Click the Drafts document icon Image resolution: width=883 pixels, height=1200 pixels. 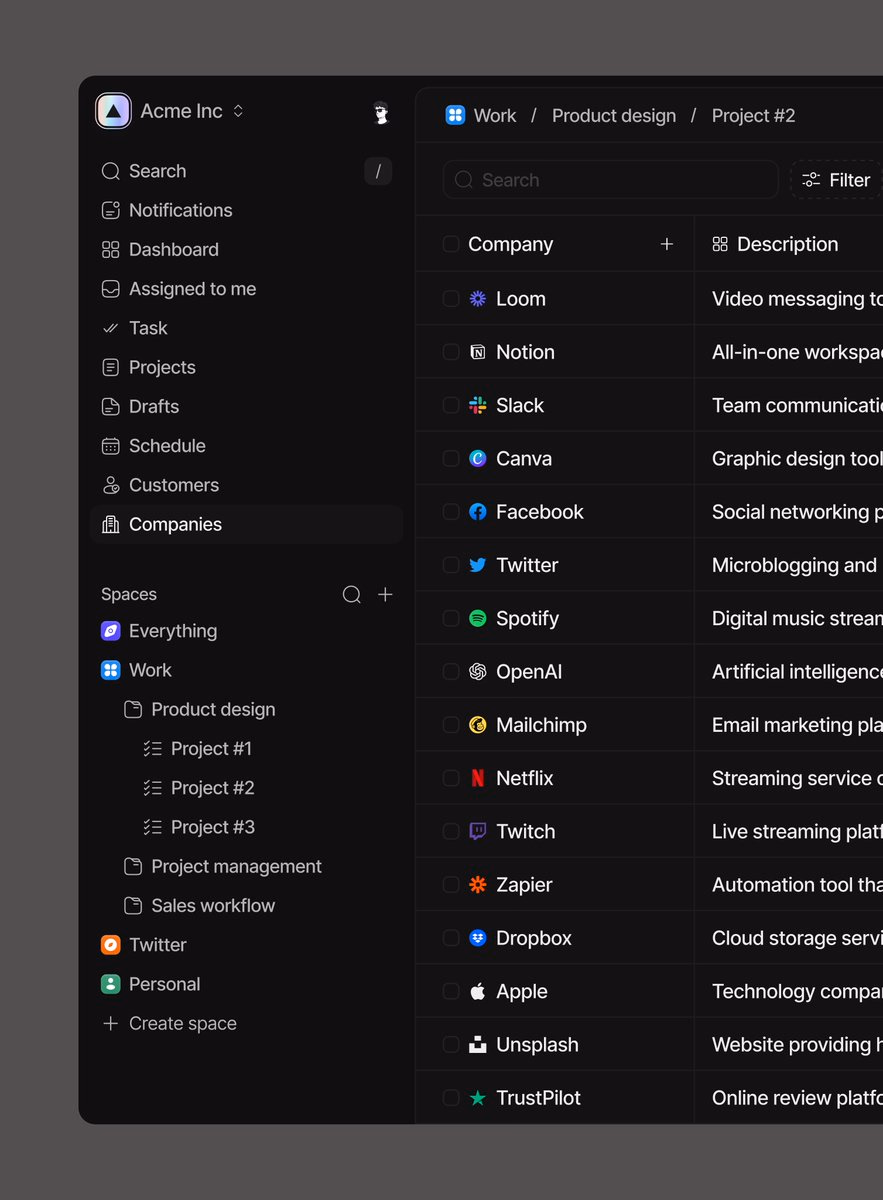coord(111,406)
